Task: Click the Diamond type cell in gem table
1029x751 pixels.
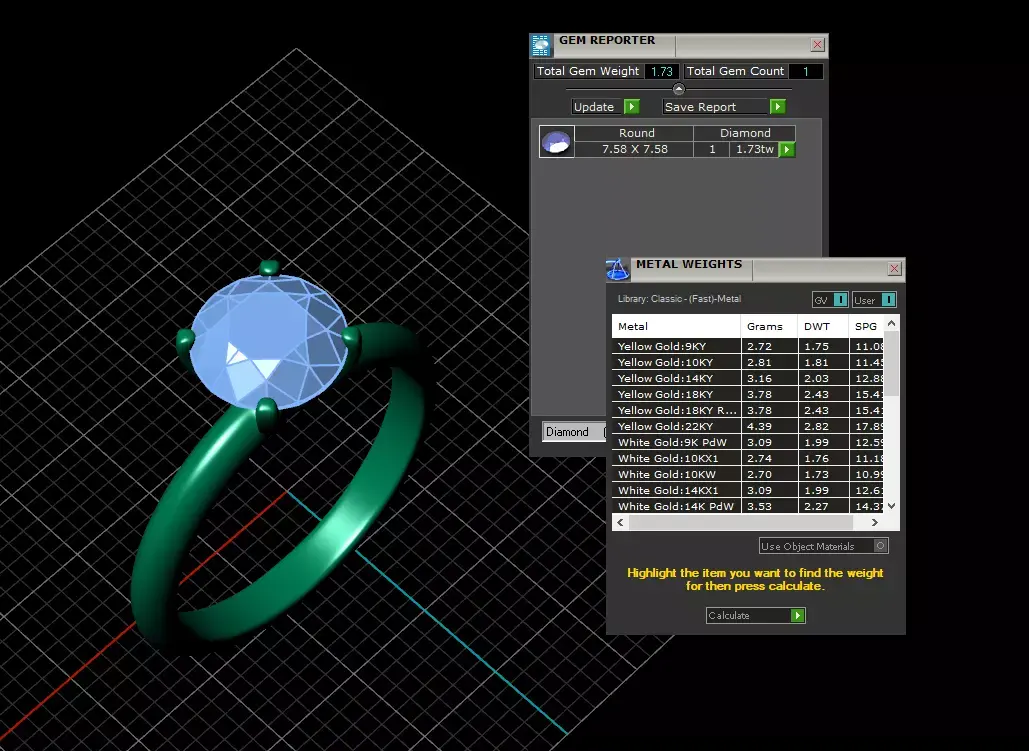Action: [745, 133]
